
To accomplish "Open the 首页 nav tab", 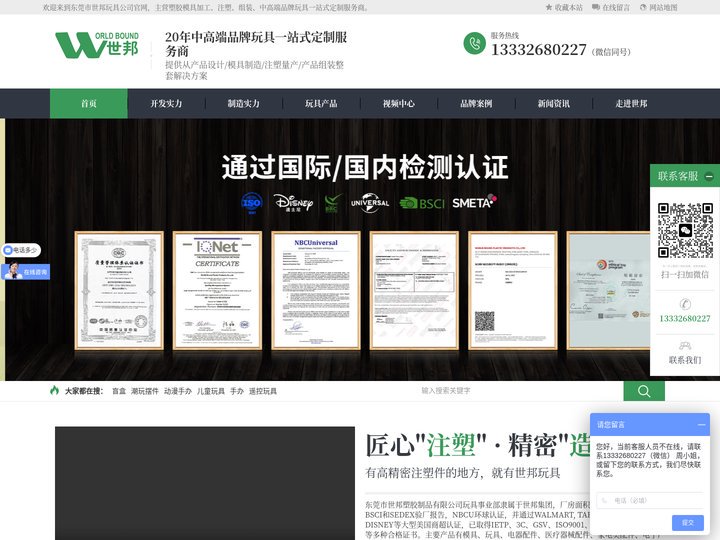I will (89, 104).
